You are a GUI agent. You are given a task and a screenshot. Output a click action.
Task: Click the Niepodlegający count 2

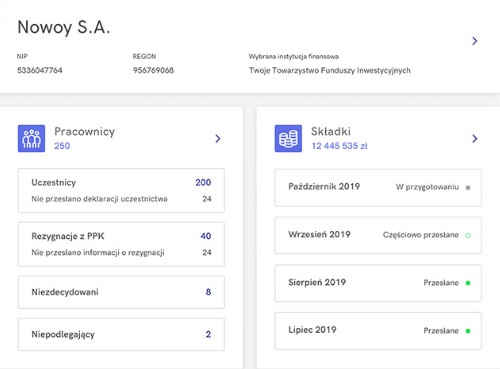208,334
